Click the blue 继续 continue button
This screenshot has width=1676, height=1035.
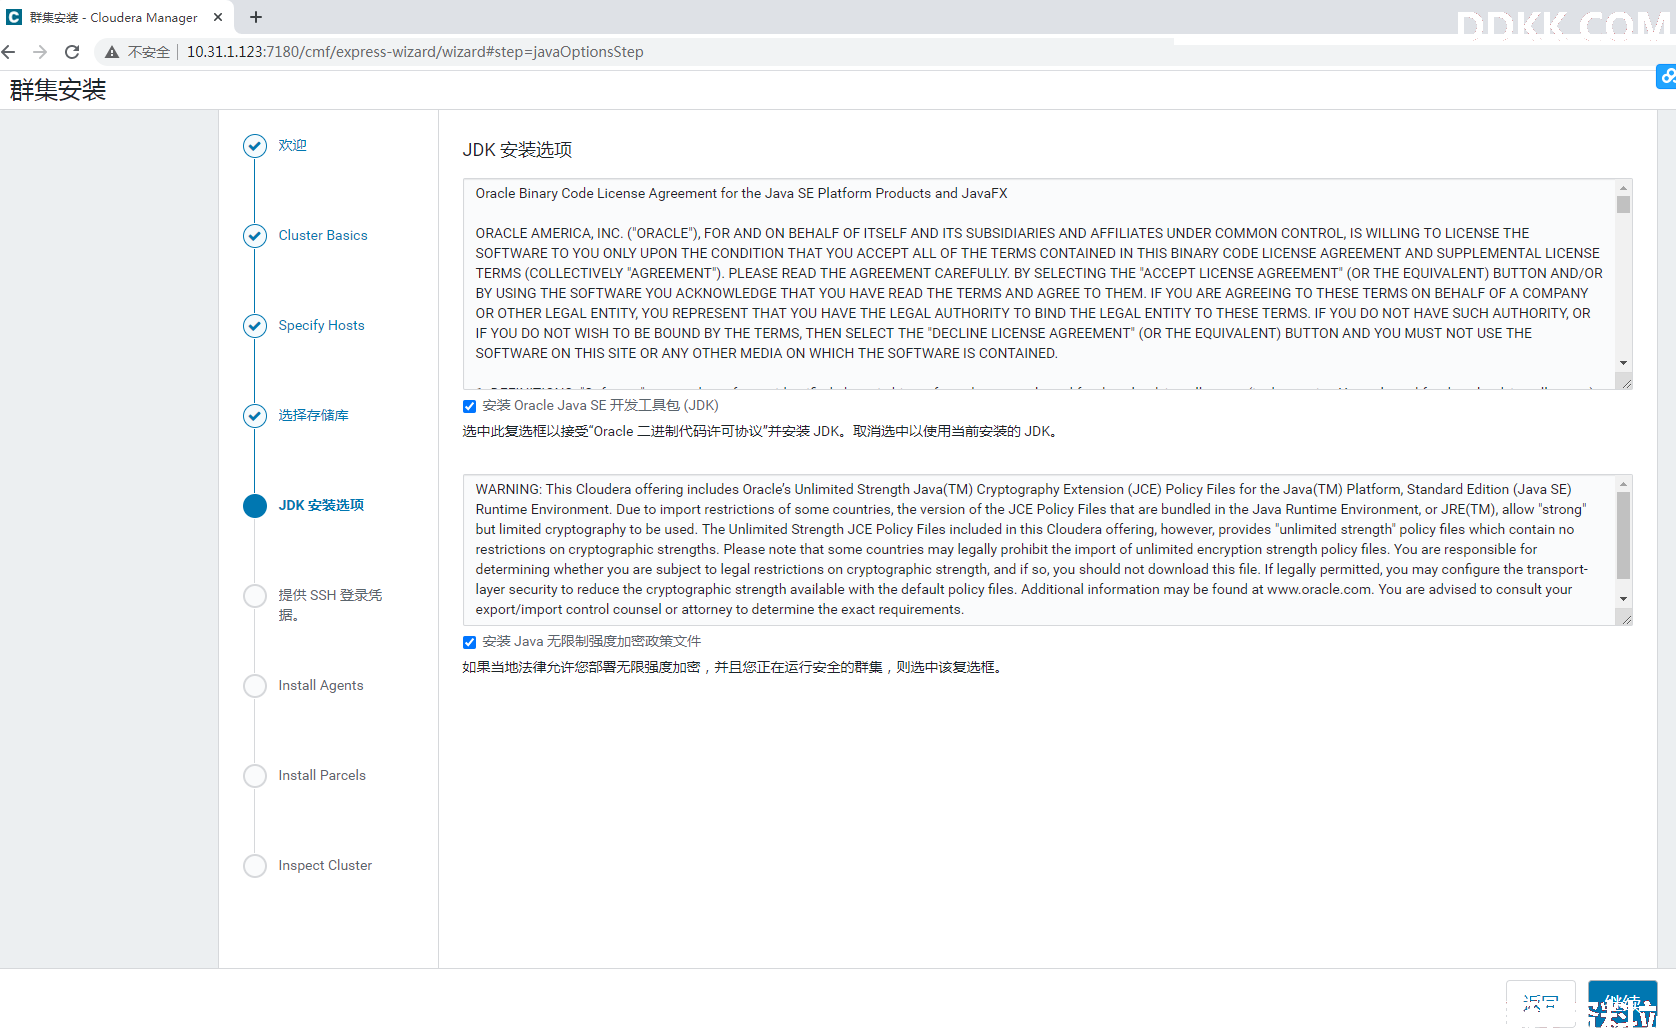[1622, 1004]
